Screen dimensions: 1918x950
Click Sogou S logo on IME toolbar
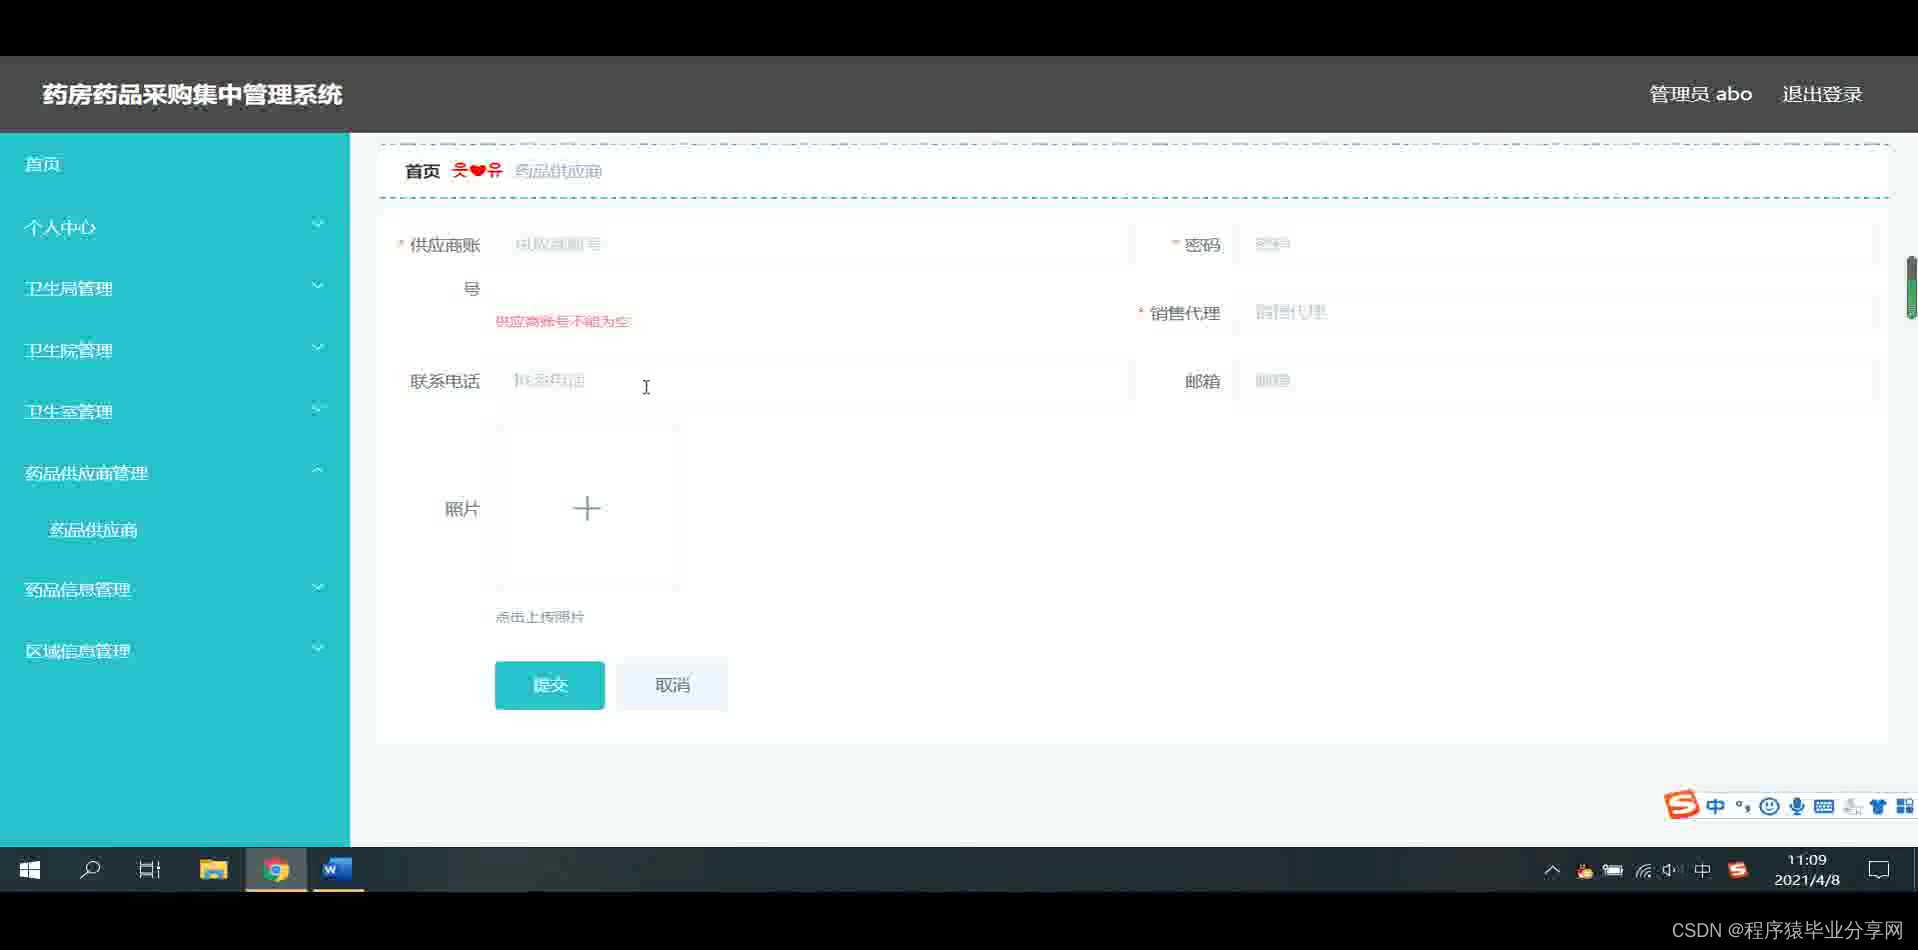pos(1681,805)
